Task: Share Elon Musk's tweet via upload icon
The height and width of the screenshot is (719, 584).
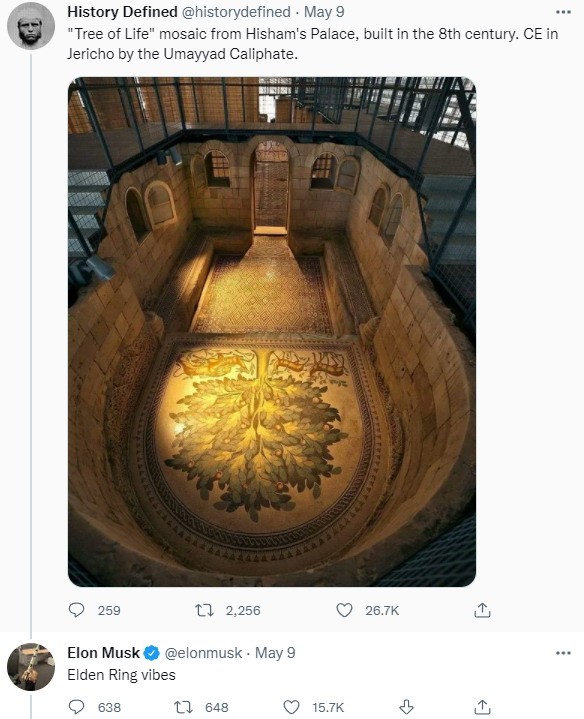Action: coord(482,707)
